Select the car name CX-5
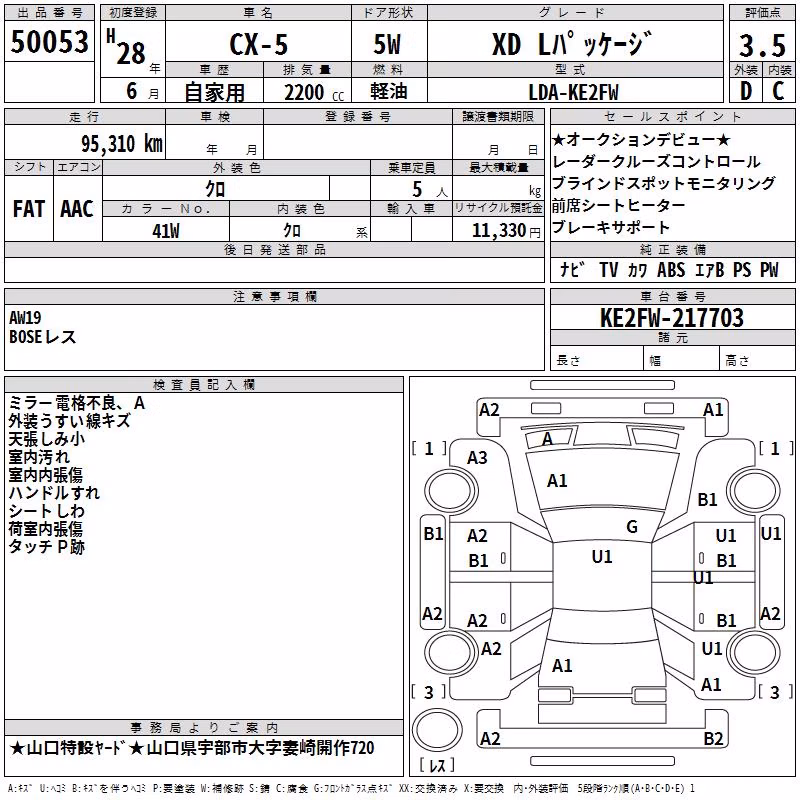The image size is (800, 800). tap(259, 44)
